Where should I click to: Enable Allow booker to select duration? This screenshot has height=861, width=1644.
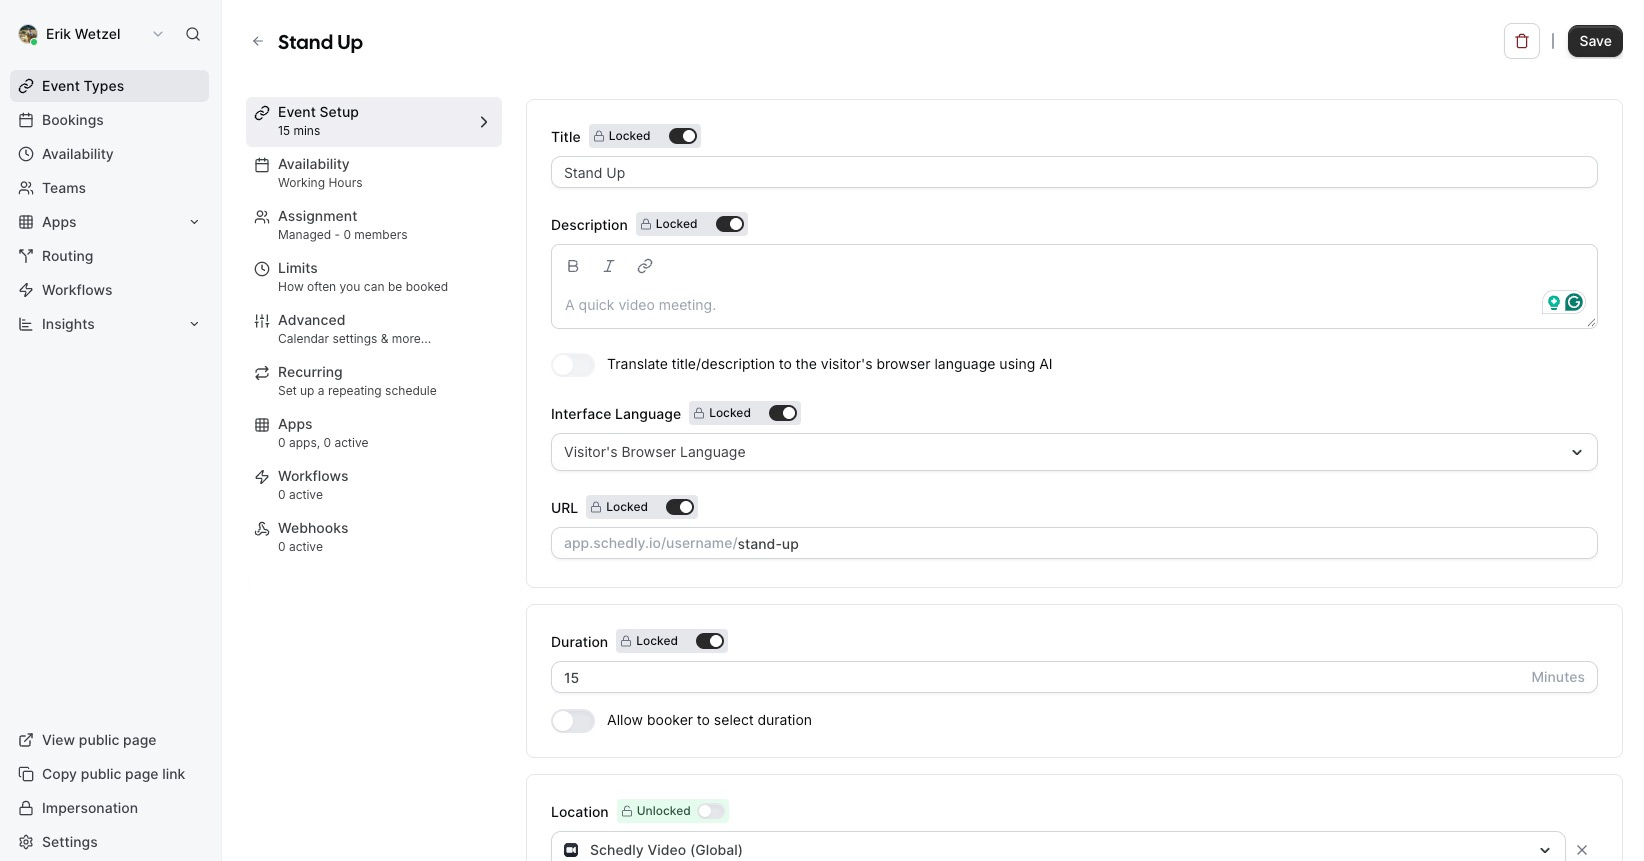click(x=573, y=720)
